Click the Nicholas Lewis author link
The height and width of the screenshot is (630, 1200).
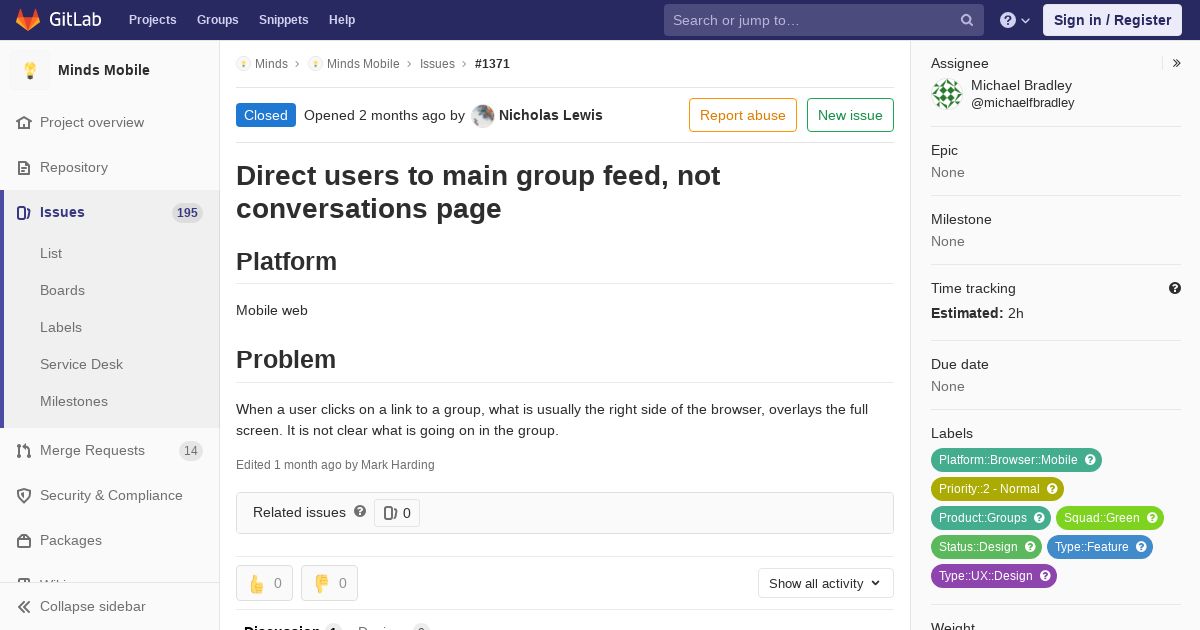click(x=550, y=115)
